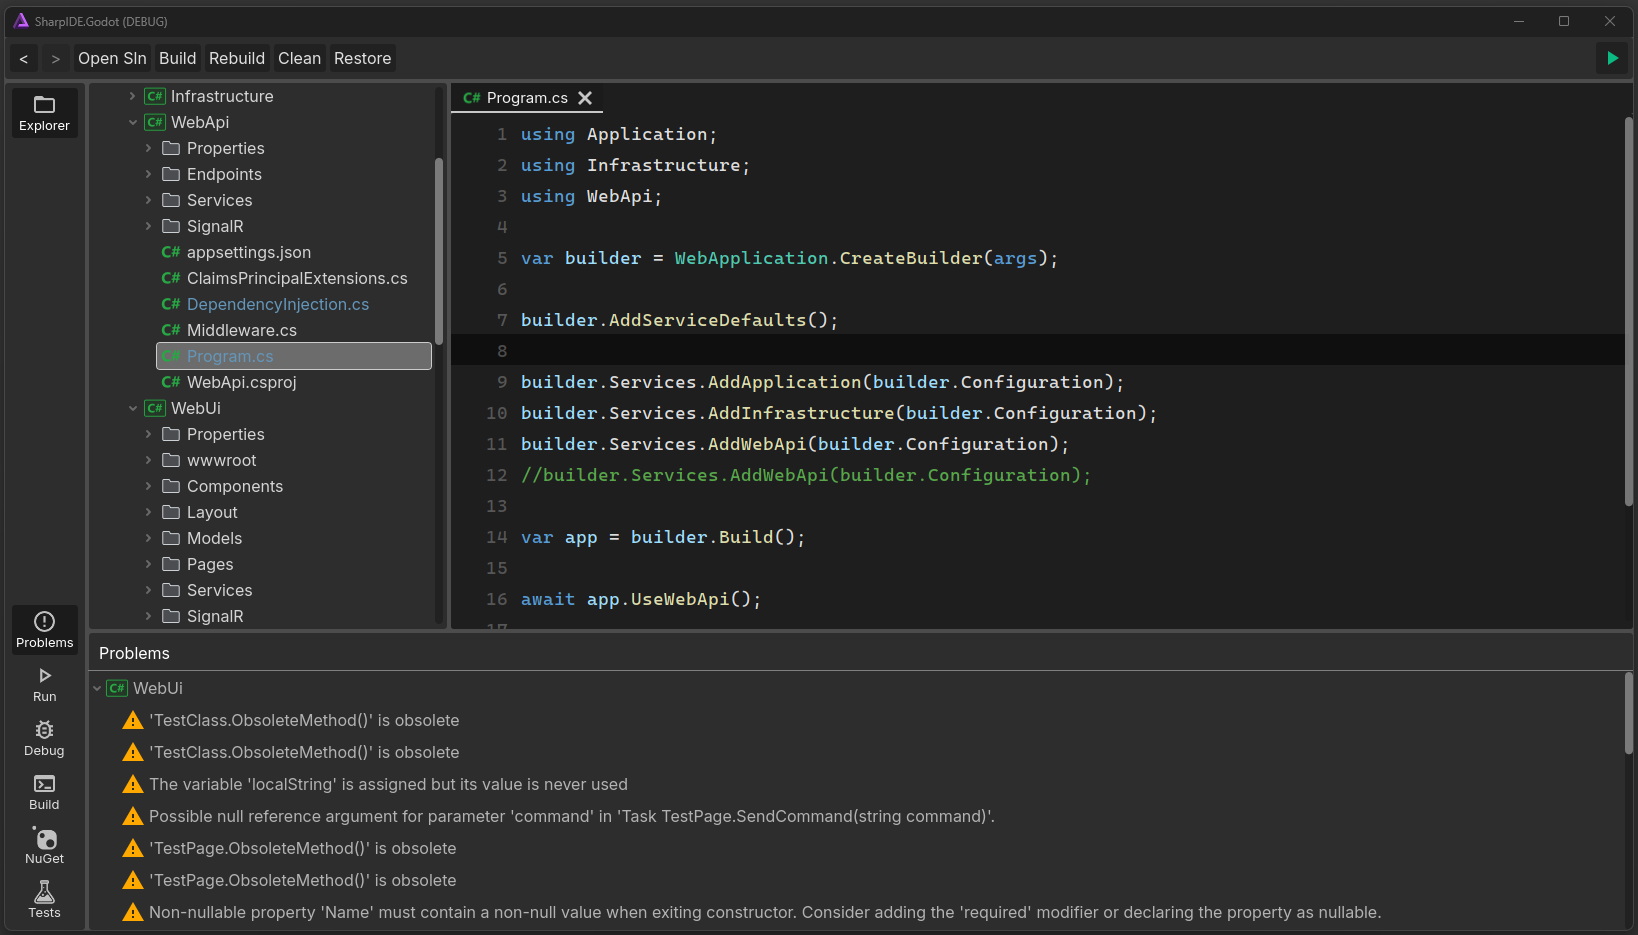Select the WebApi Services folder
The height and width of the screenshot is (935, 1638).
(219, 200)
